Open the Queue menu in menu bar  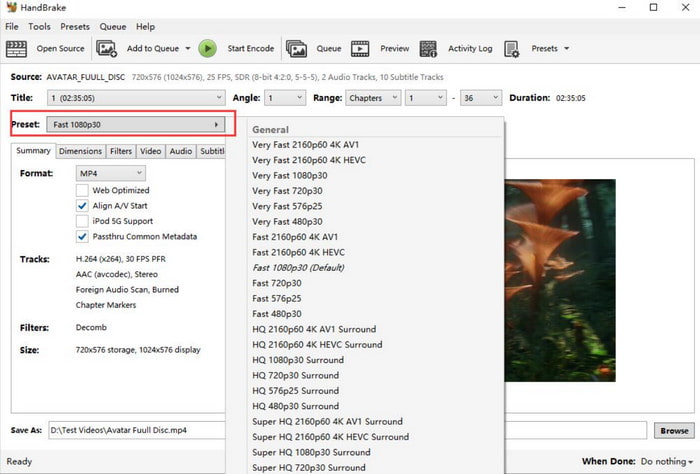112,27
